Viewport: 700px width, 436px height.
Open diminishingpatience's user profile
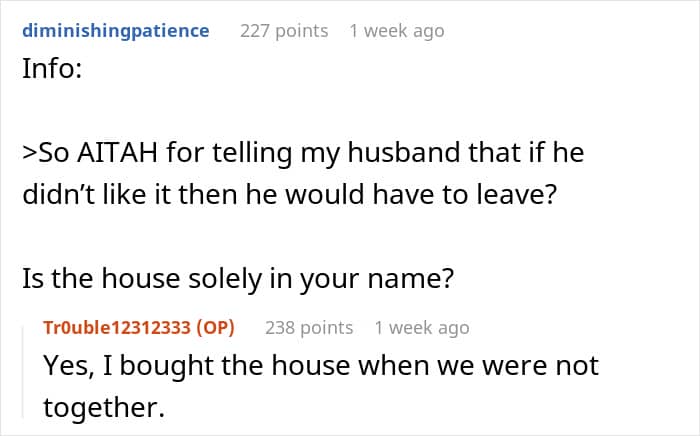pyautogui.click(x=116, y=31)
